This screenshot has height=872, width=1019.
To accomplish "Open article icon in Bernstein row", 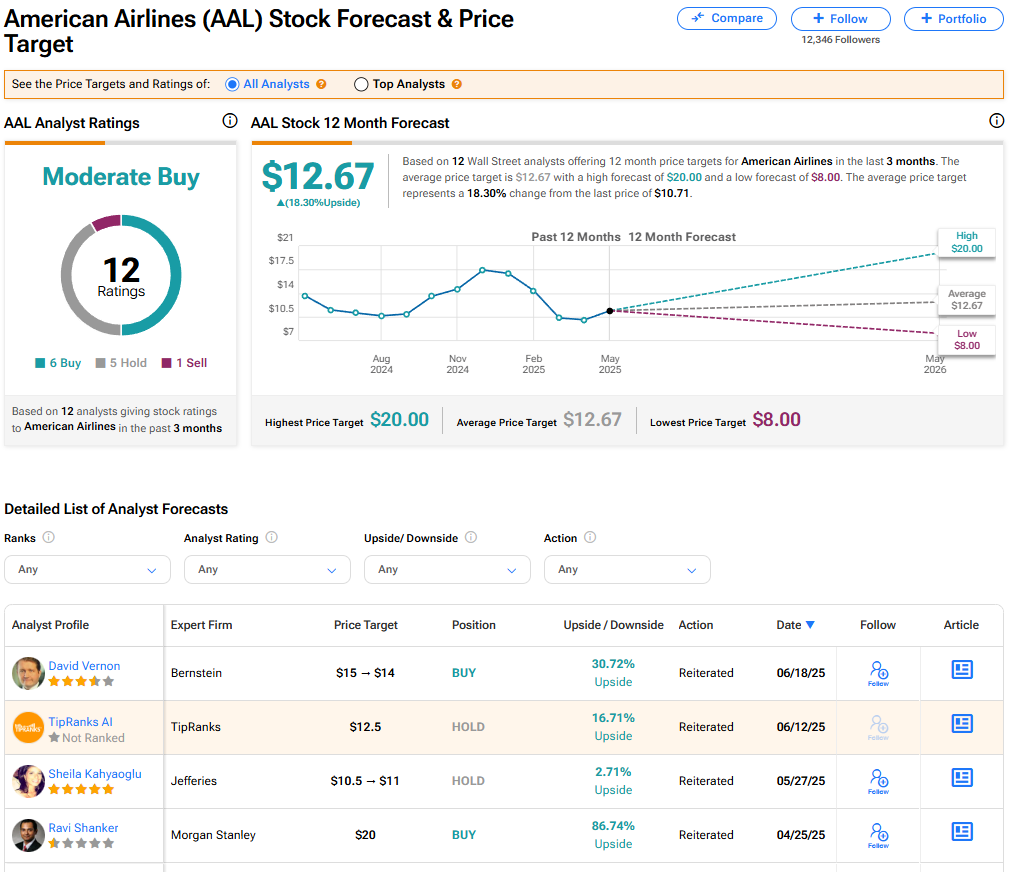I will (962, 669).
